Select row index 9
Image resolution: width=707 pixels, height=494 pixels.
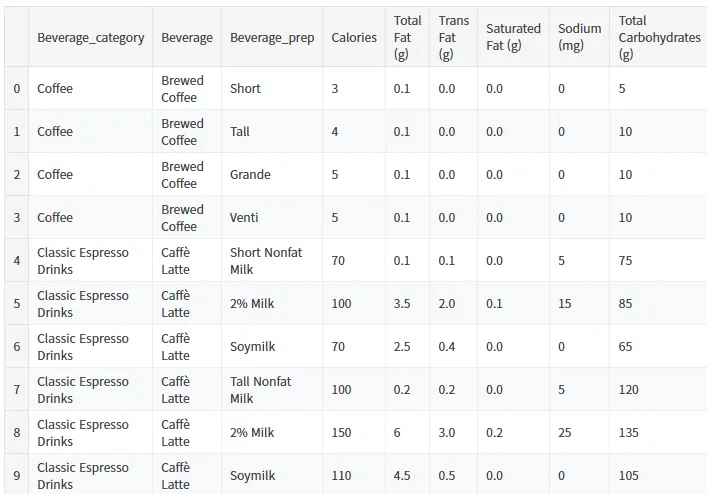(17, 476)
